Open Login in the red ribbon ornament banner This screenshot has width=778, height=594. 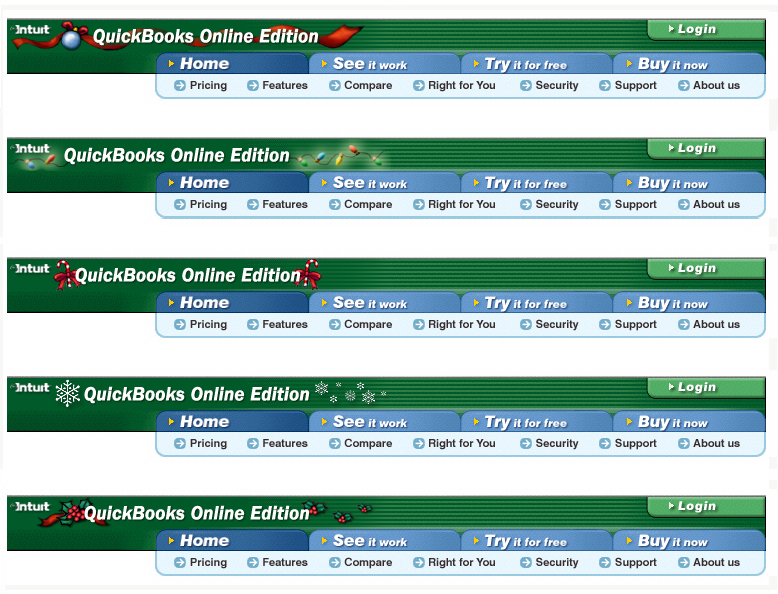point(706,29)
